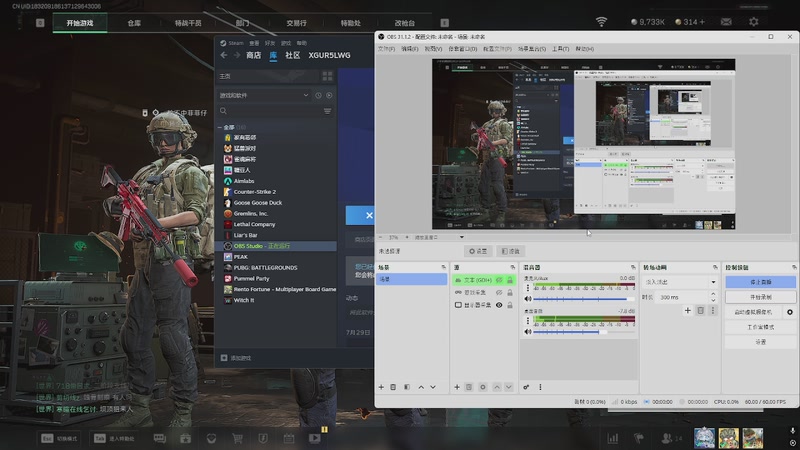Move scene down with arrow in scenes panel
800x450 pixels.
click(433, 387)
